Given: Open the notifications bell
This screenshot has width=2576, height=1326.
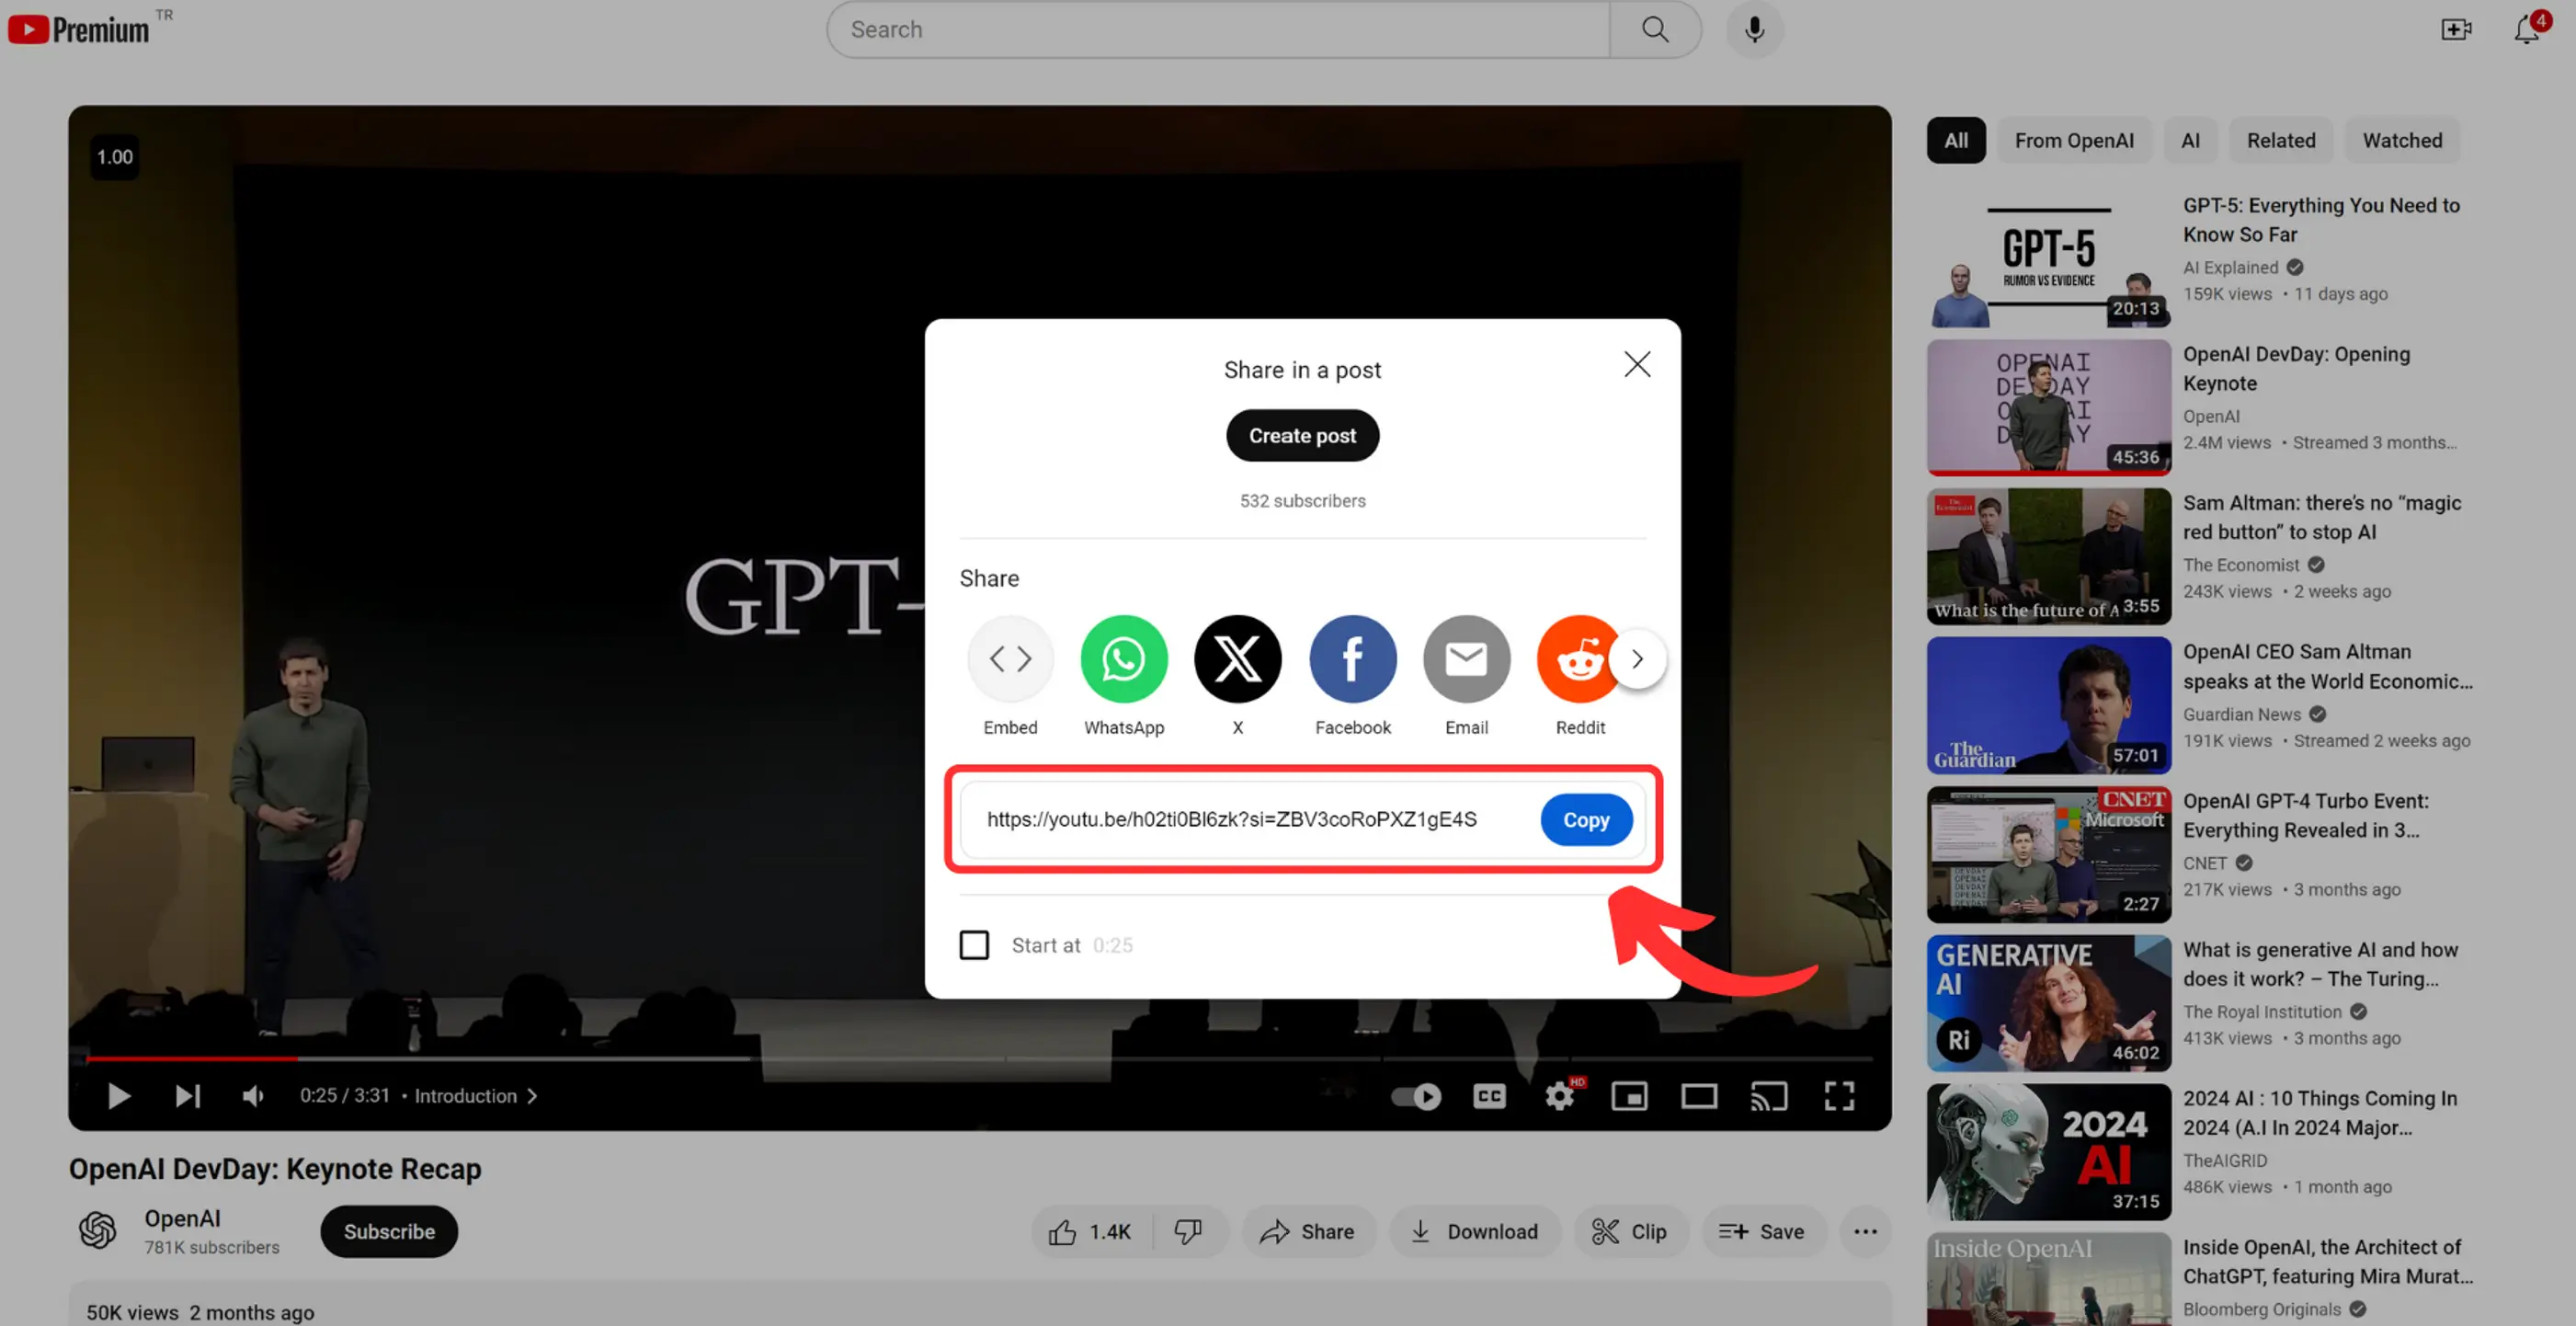Looking at the screenshot, I should (2526, 29).
